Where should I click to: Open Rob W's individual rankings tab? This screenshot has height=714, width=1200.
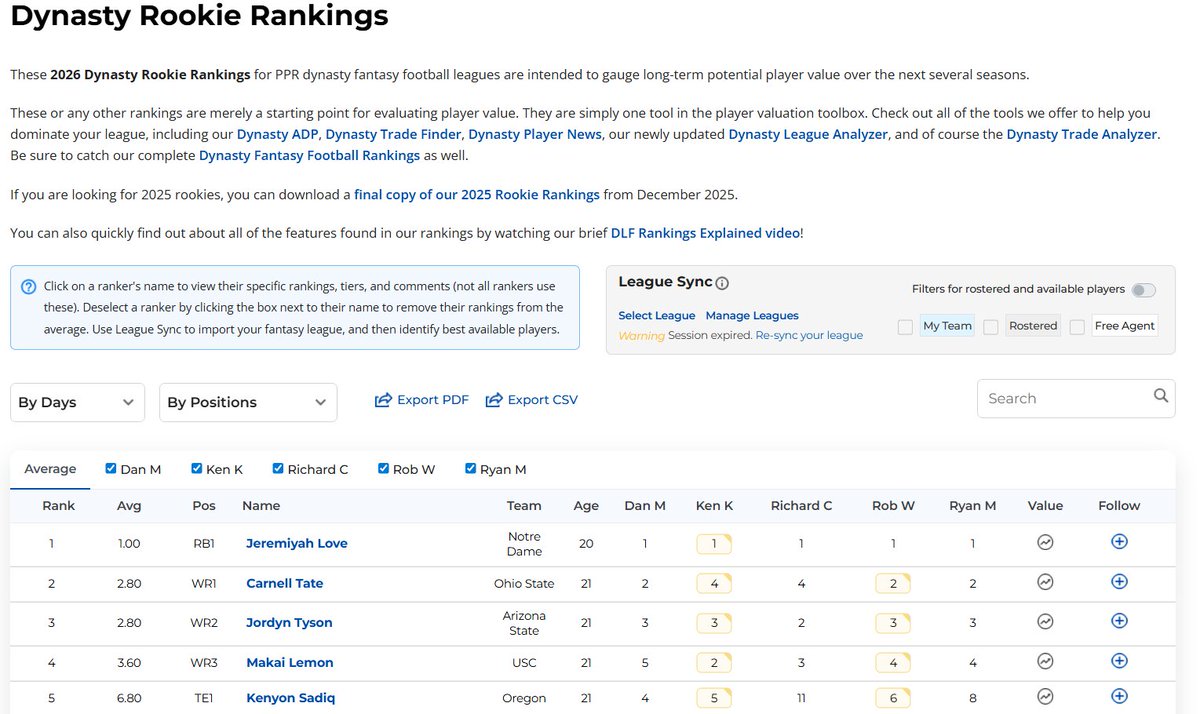click(x=414, y=469)
